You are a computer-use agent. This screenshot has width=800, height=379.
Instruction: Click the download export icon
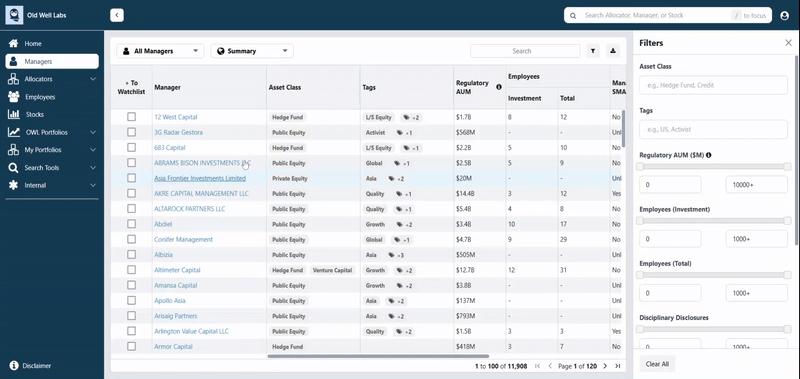click(x=613, y=51)
